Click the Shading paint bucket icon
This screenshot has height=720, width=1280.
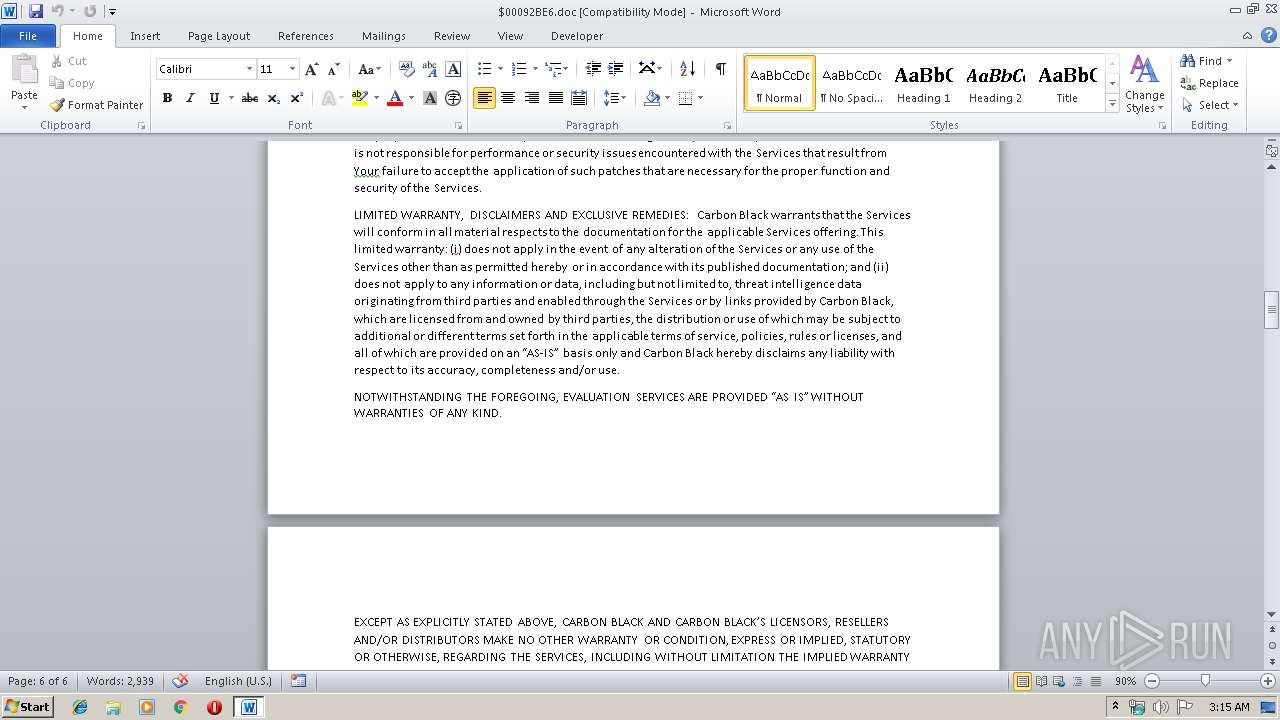click(652, 98)
